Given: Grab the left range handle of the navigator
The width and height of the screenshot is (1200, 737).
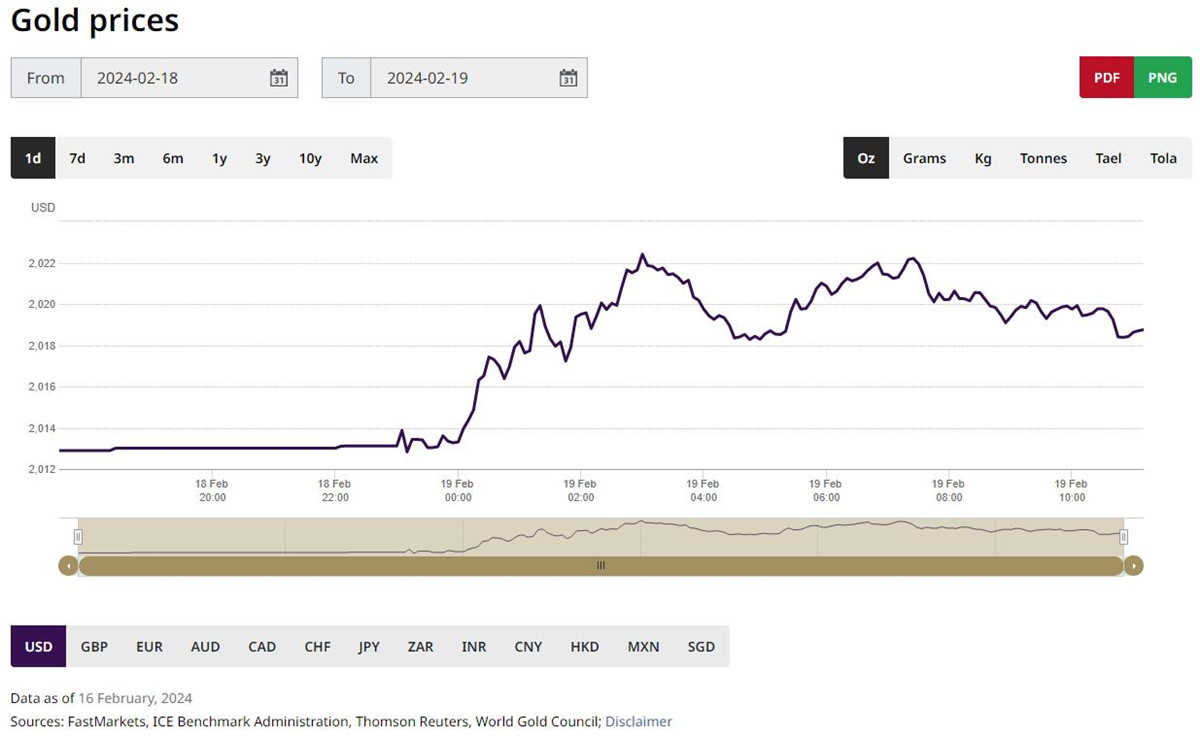Looking at the screenshot, I should pyautogui.click(x=78, y=537).
